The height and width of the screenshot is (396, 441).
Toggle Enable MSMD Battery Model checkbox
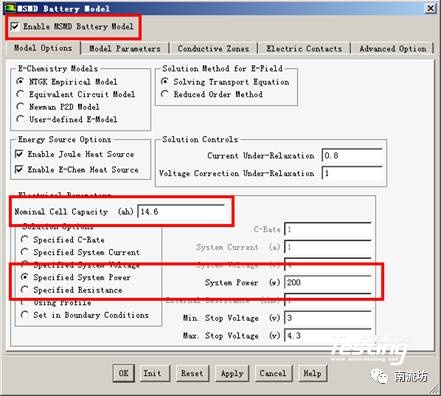[15, 26]
